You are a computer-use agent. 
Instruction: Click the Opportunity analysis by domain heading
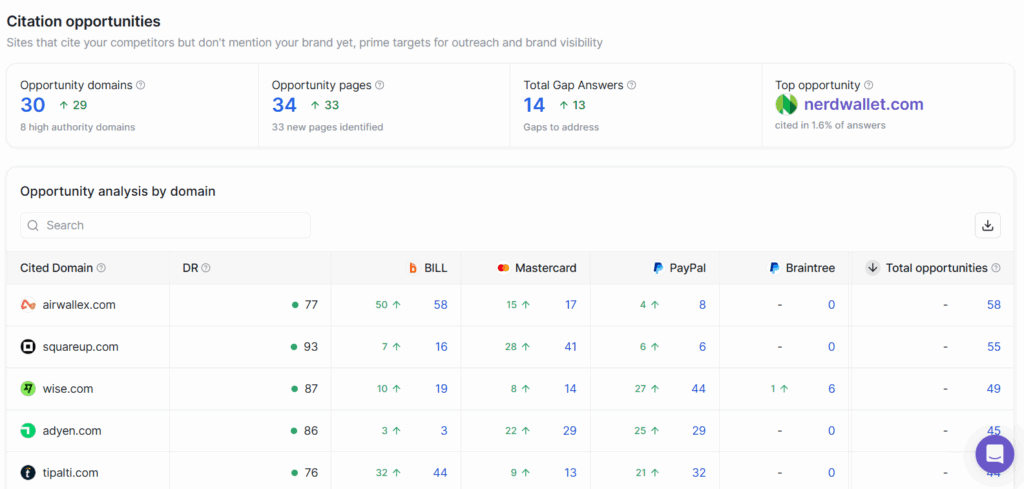[x=118, y=191]
